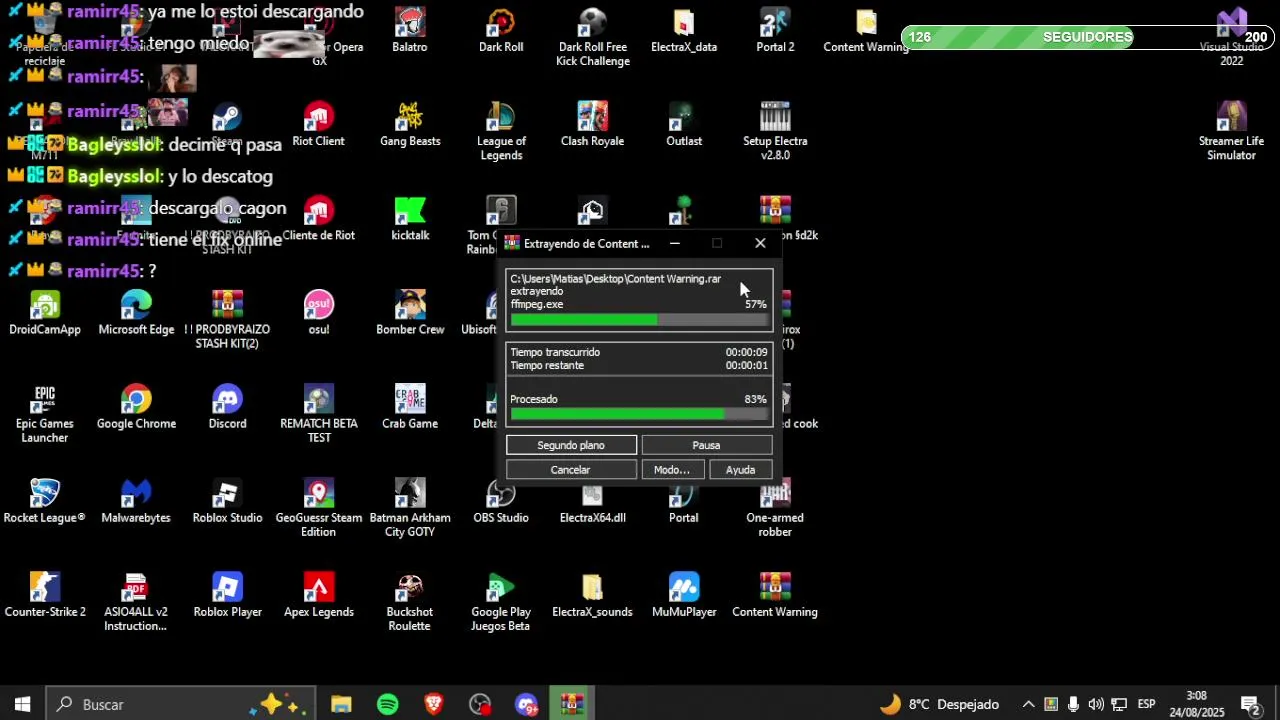Launch the Riot Client icon
This screenshot has height=720, width=1280.
(319, 124)
